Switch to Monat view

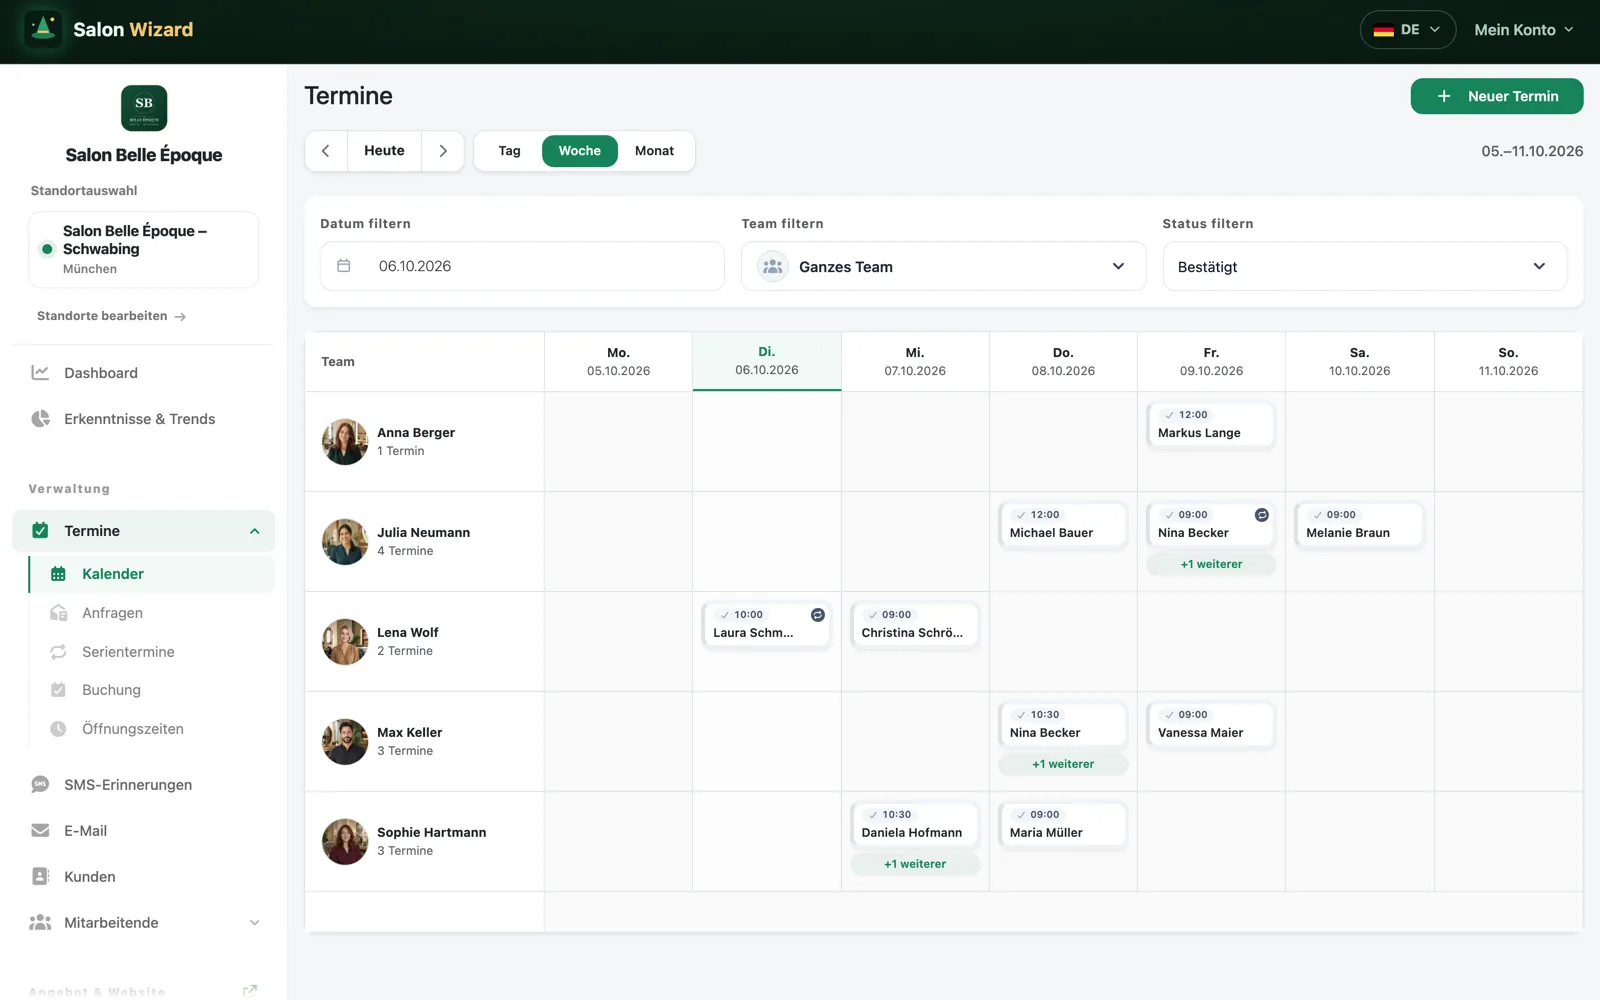[654, 151]
